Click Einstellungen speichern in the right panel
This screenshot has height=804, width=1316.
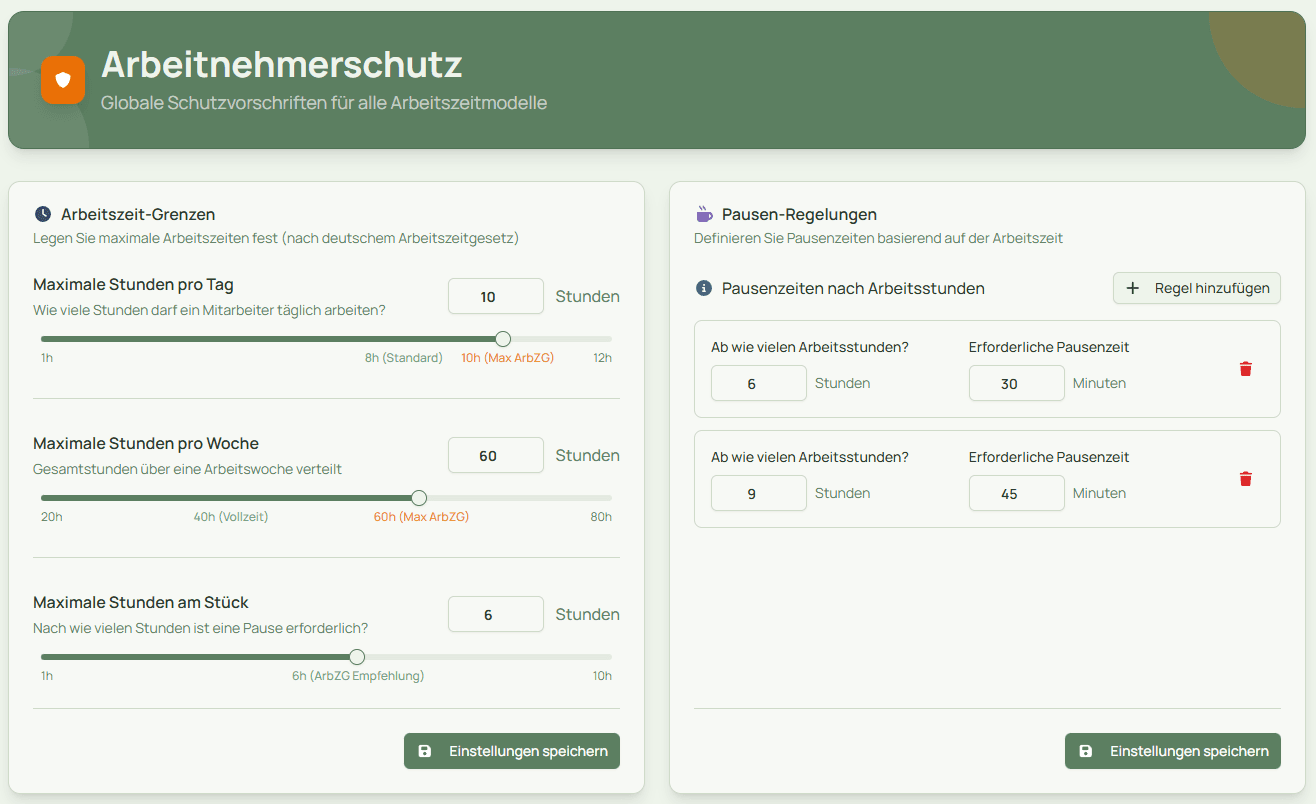1172,750
